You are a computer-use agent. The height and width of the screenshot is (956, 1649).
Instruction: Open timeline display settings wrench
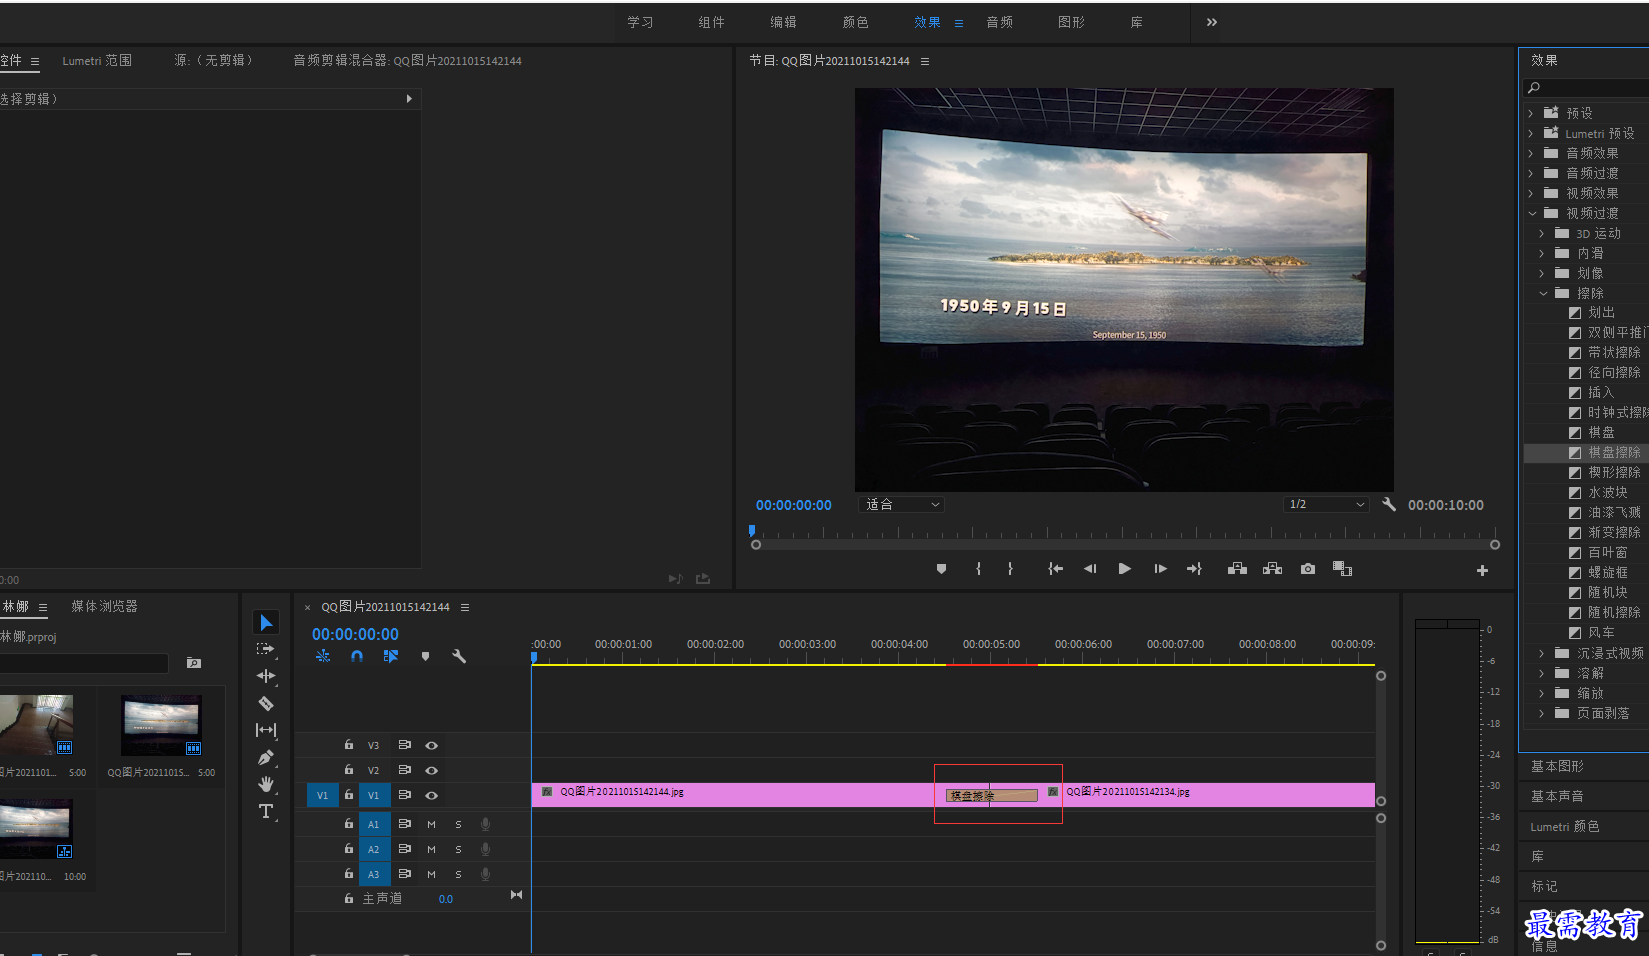pyautogui.click(x=459, y=656)
